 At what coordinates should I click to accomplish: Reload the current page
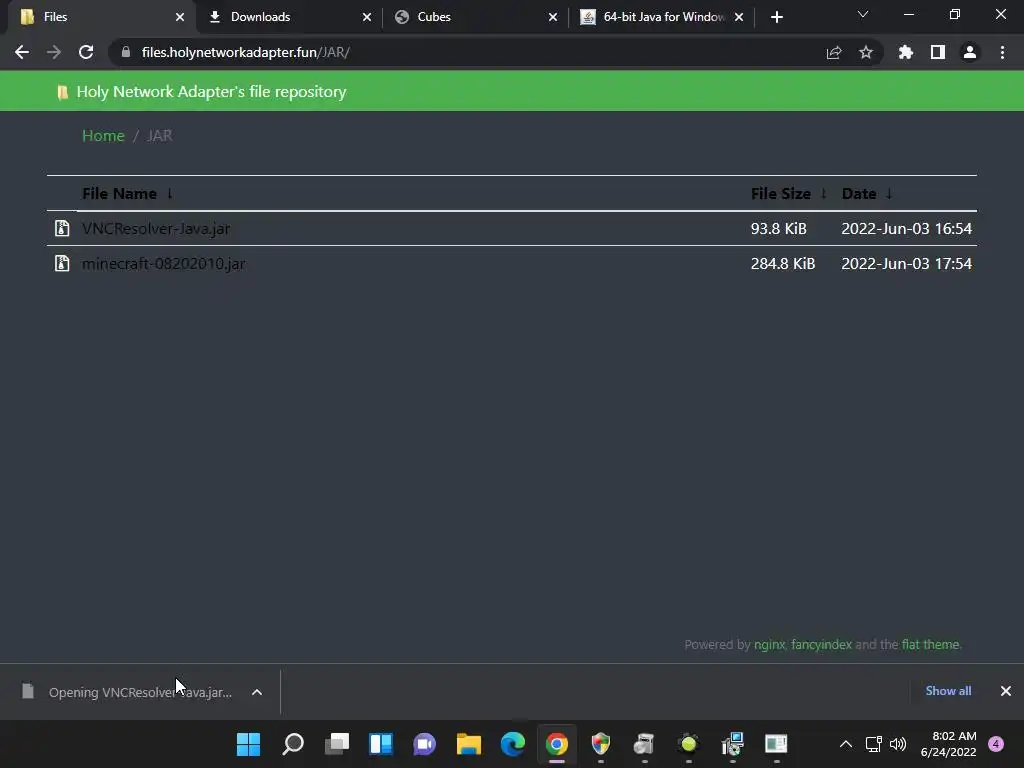(86, 52)
